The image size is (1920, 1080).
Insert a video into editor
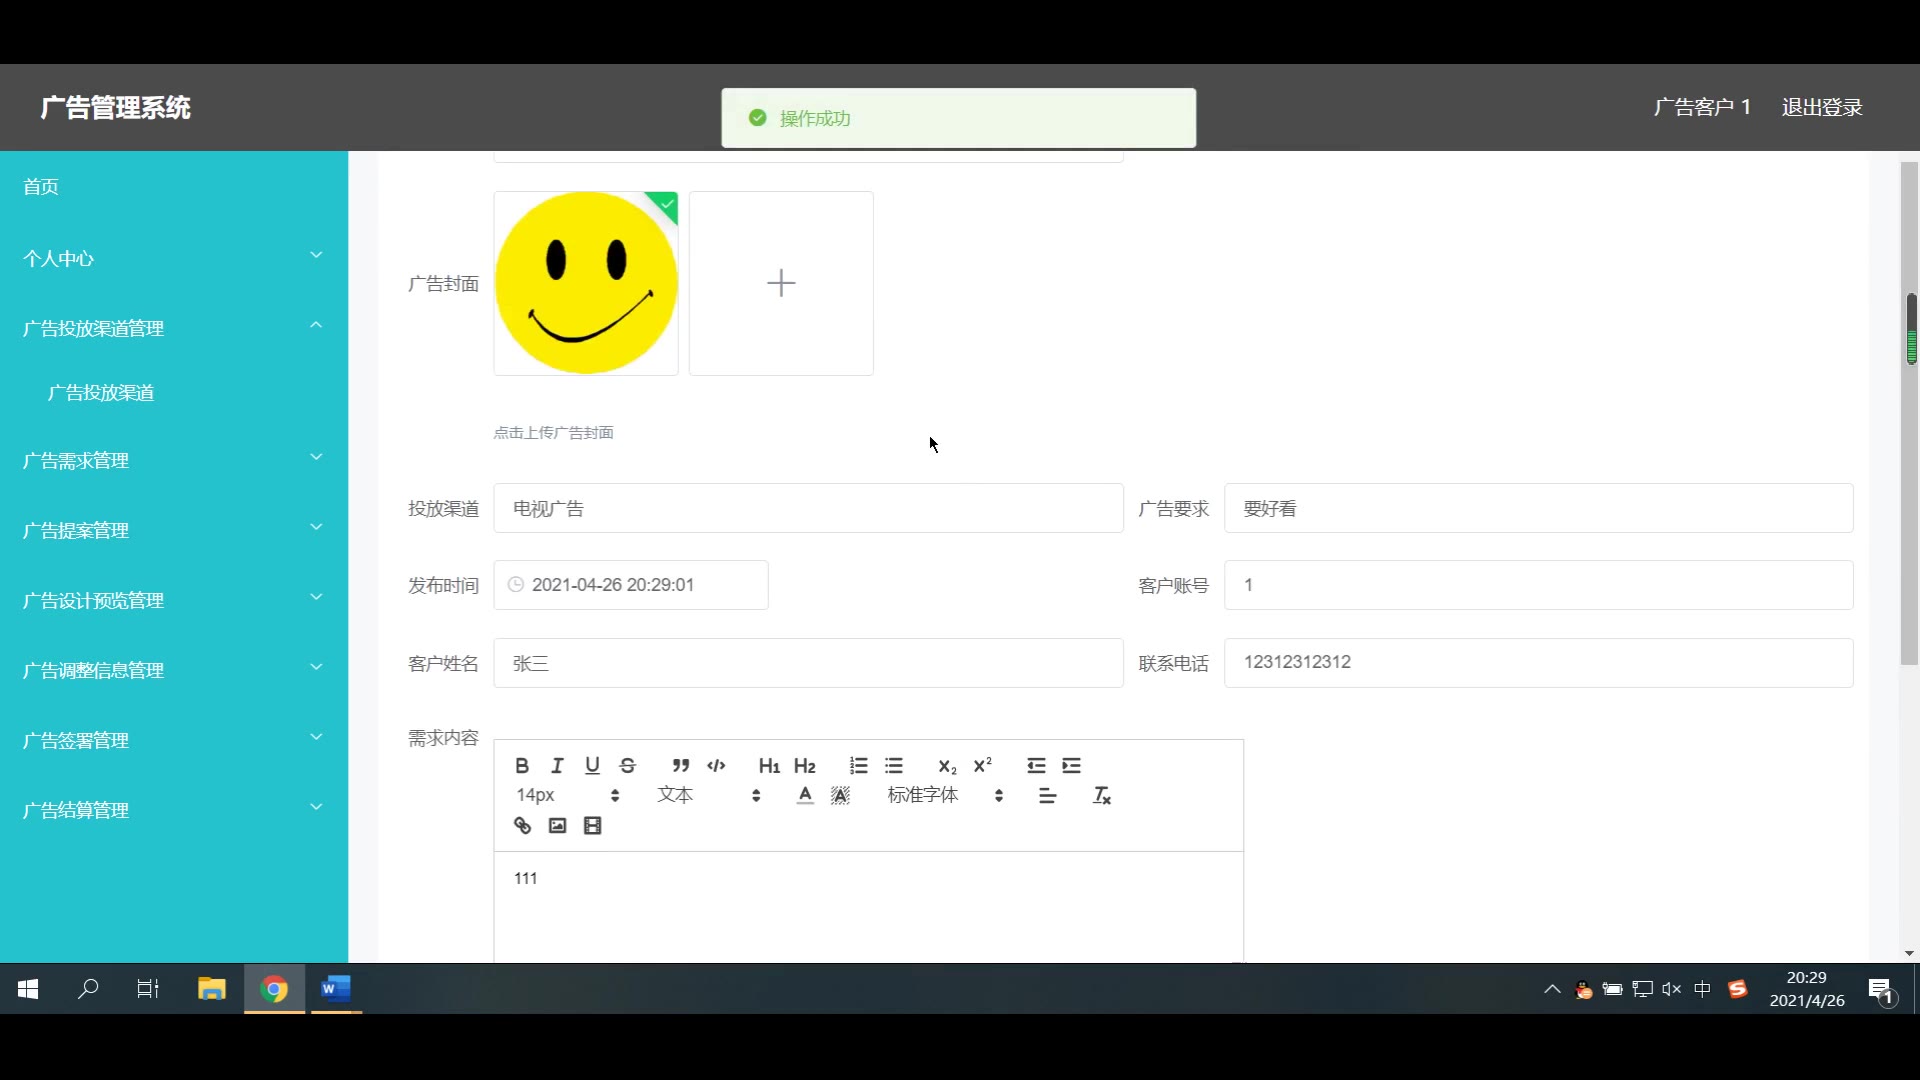tap(592, 826)
